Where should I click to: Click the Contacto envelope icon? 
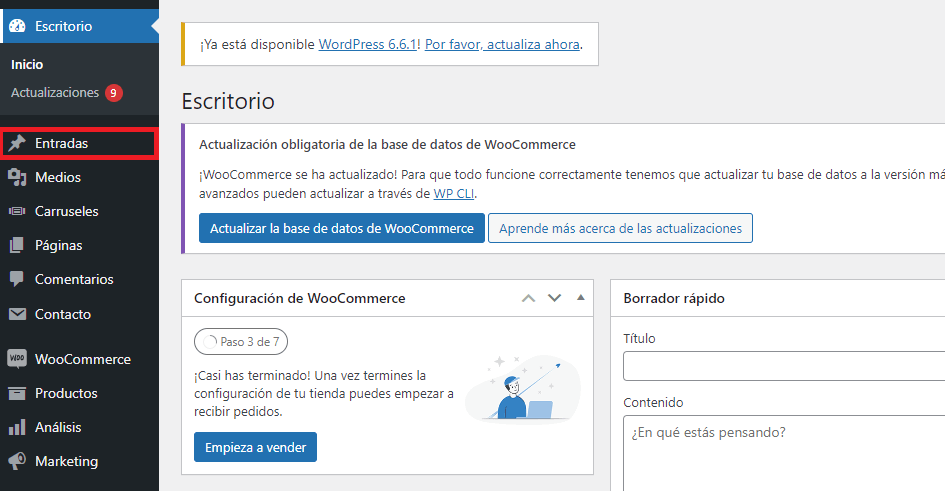[17, 314]
